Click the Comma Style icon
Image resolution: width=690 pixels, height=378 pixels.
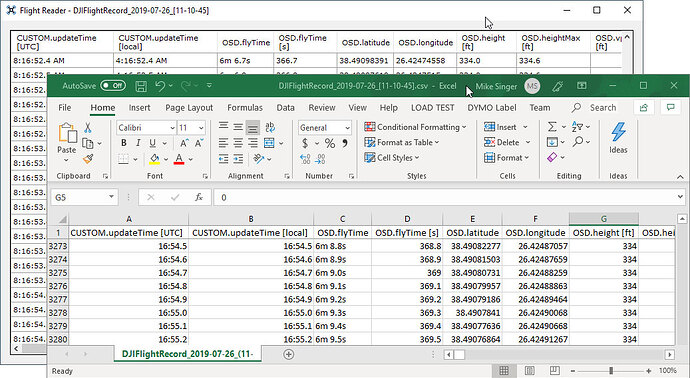pos(345,143)
